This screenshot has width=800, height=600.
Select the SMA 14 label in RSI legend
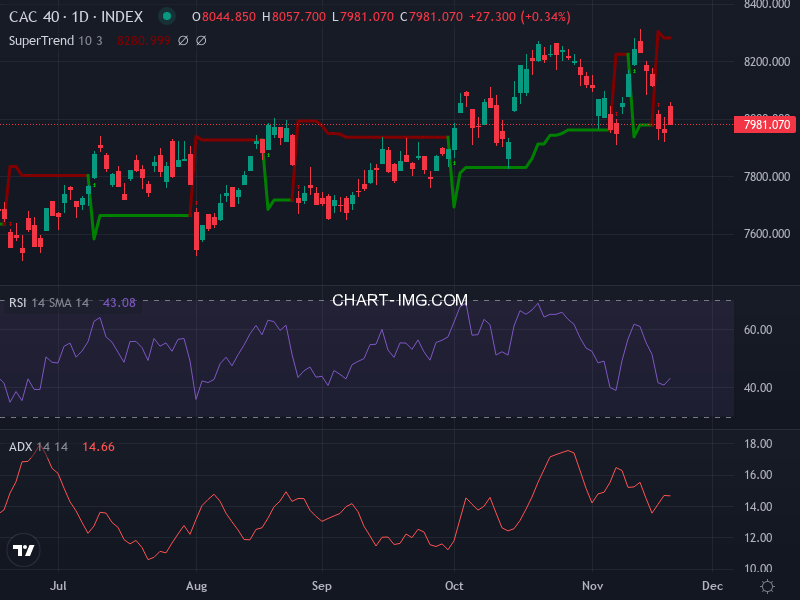(x=67, y=302)
